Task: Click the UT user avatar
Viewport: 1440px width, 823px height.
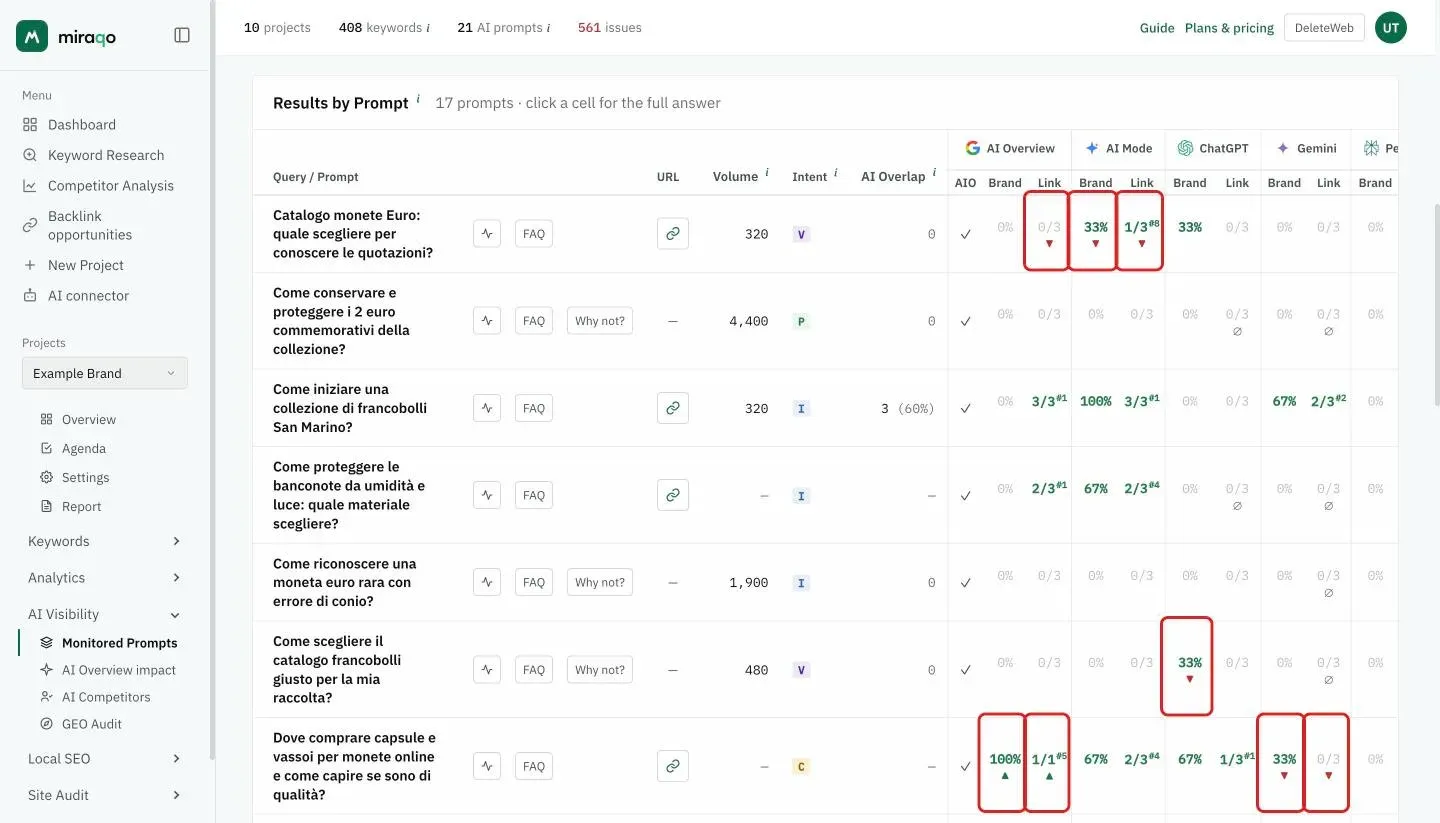Action: [x=1391, y=28]
